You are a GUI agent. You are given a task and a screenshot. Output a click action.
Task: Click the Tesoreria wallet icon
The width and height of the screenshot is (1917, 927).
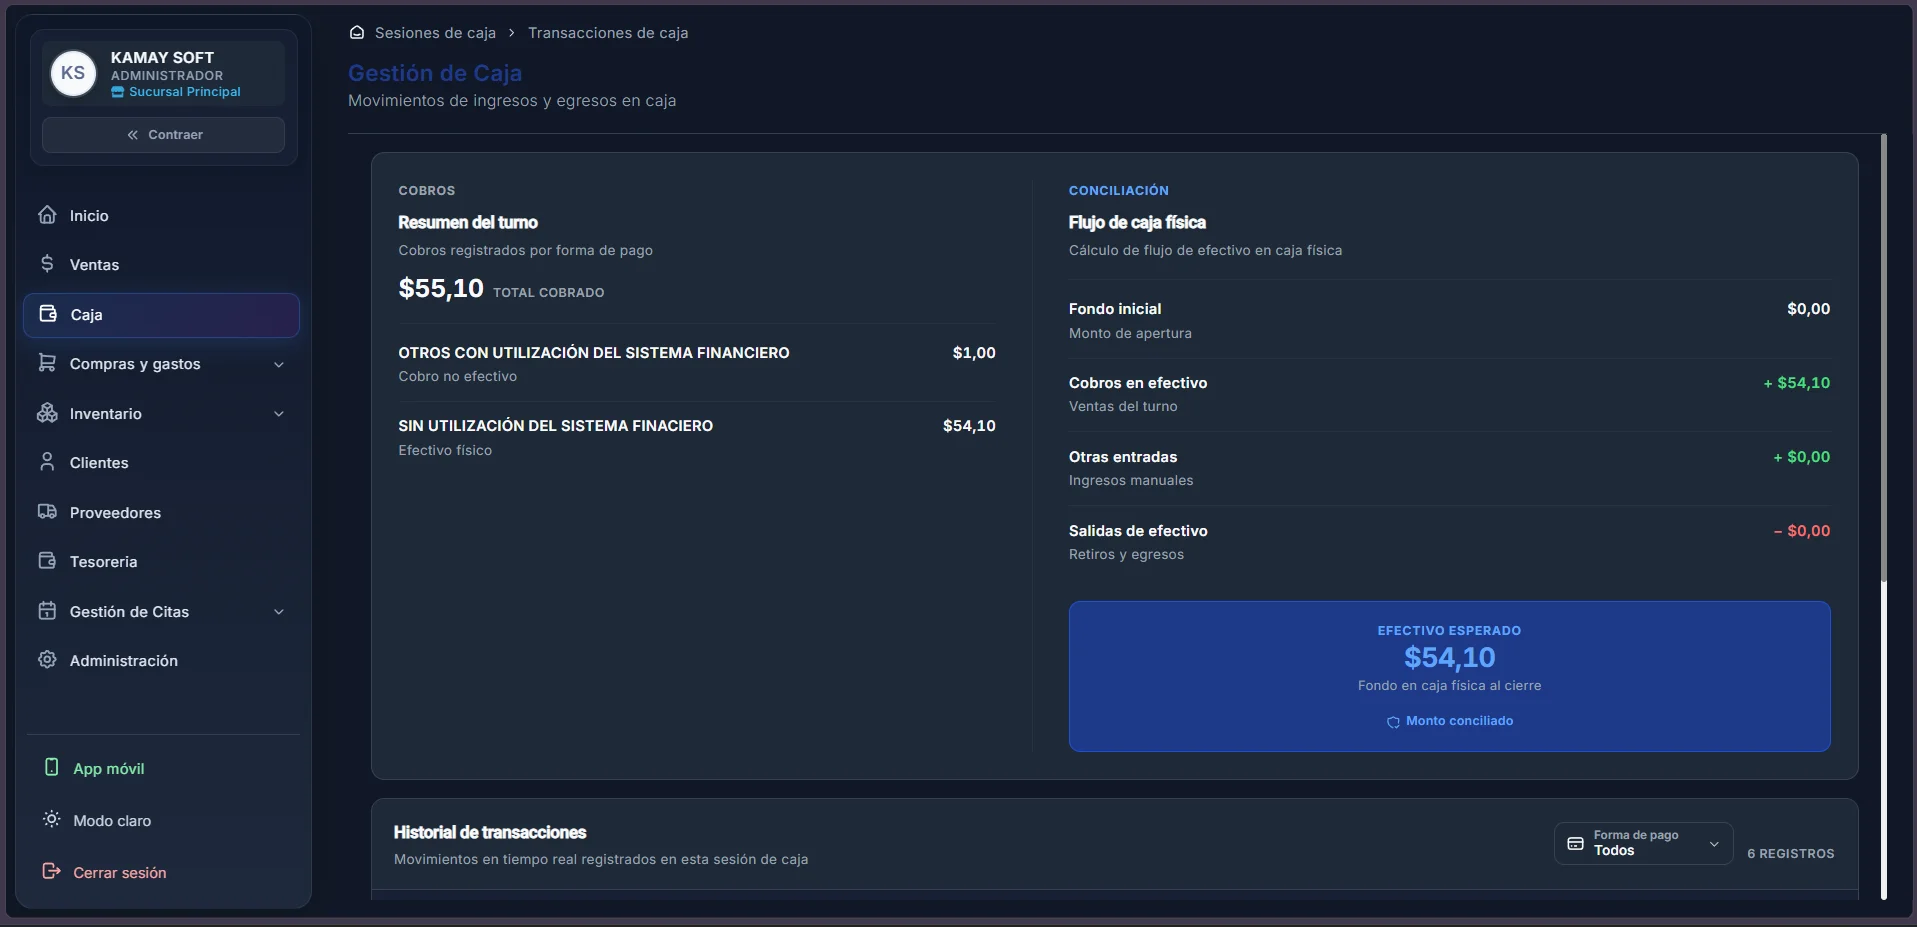(47, 561)
